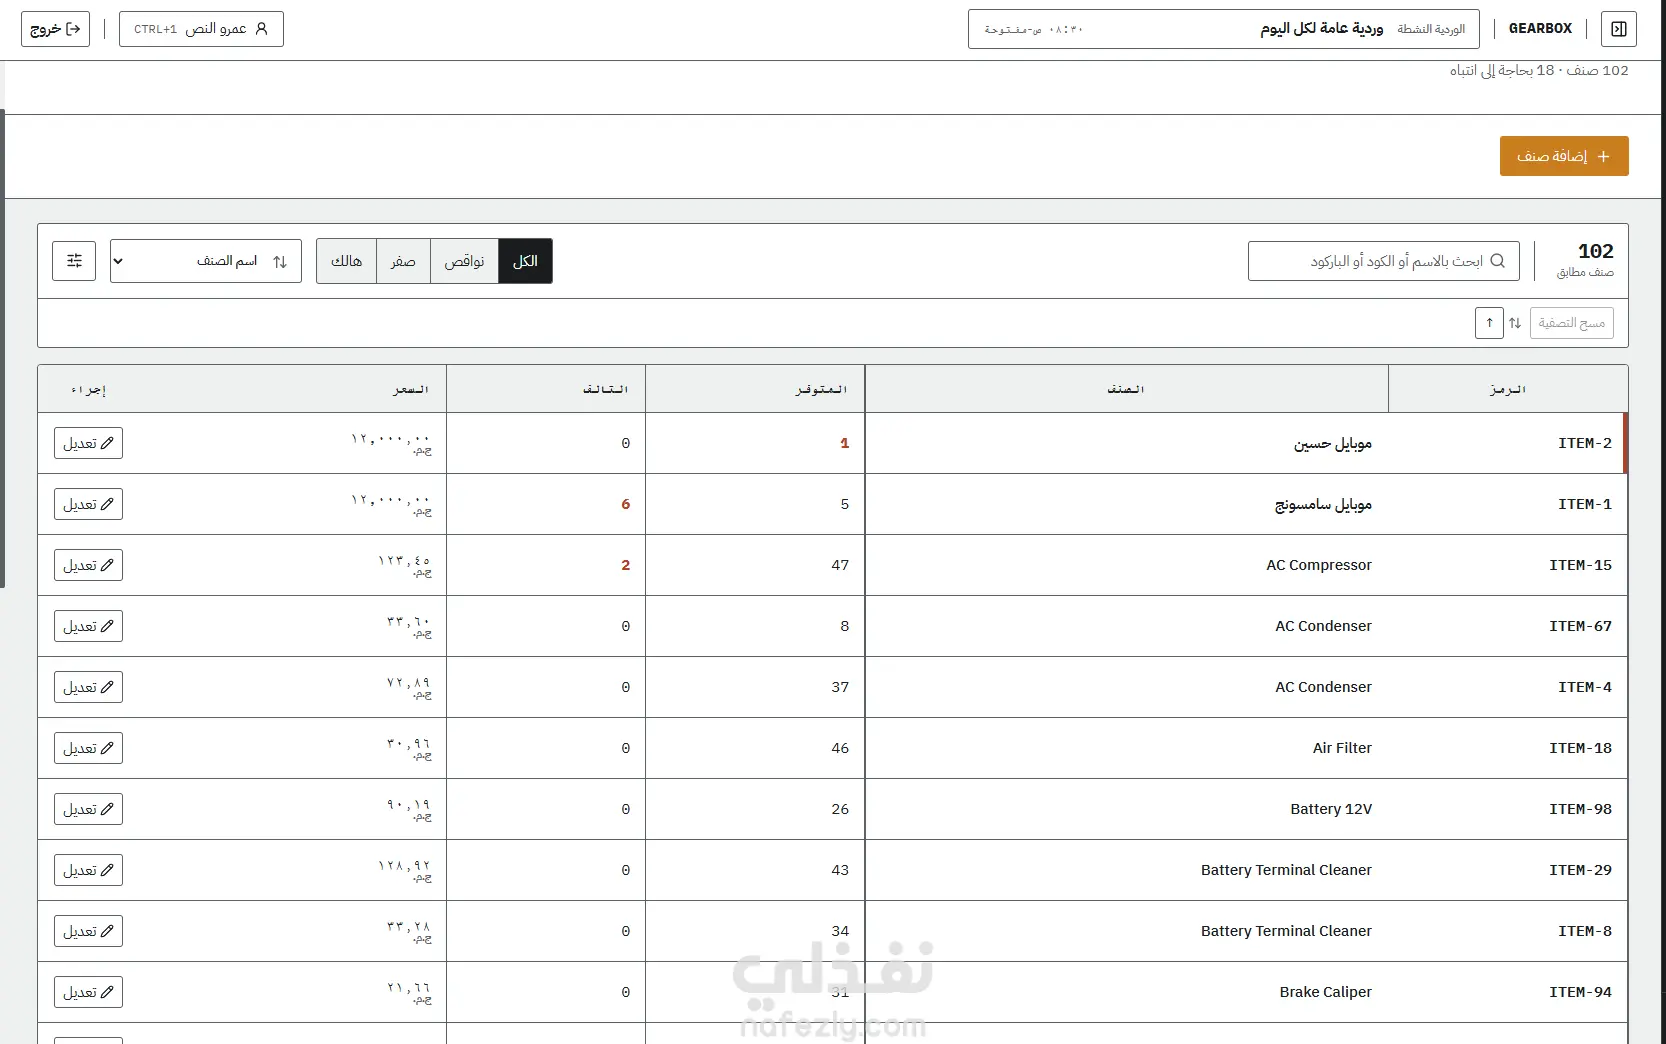Edit the Battery 12V ITEM-98 row
This screenshot has width=1666, height=1044.
(x=88, y=809)
